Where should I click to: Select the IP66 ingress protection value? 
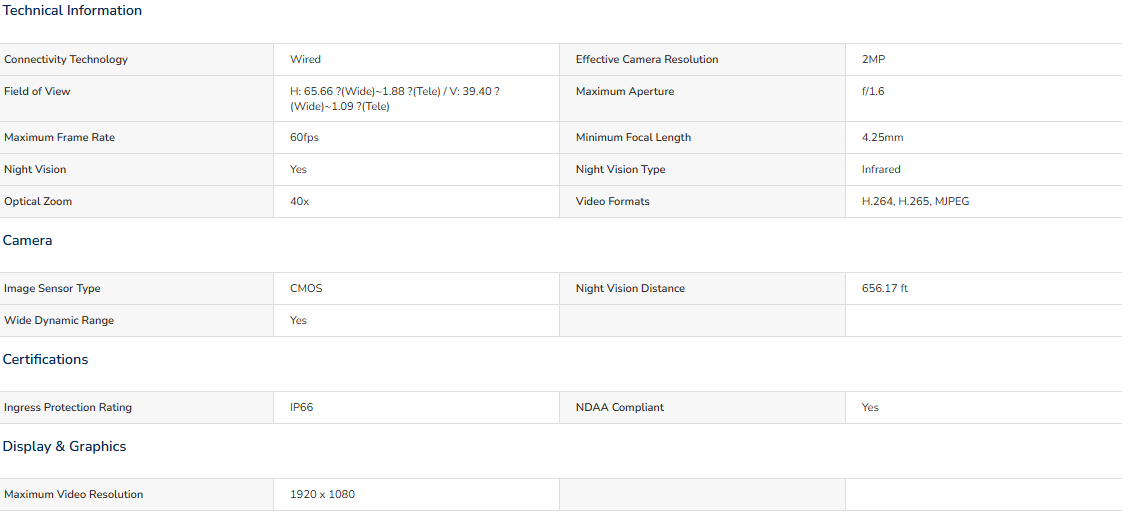point(301,407)
